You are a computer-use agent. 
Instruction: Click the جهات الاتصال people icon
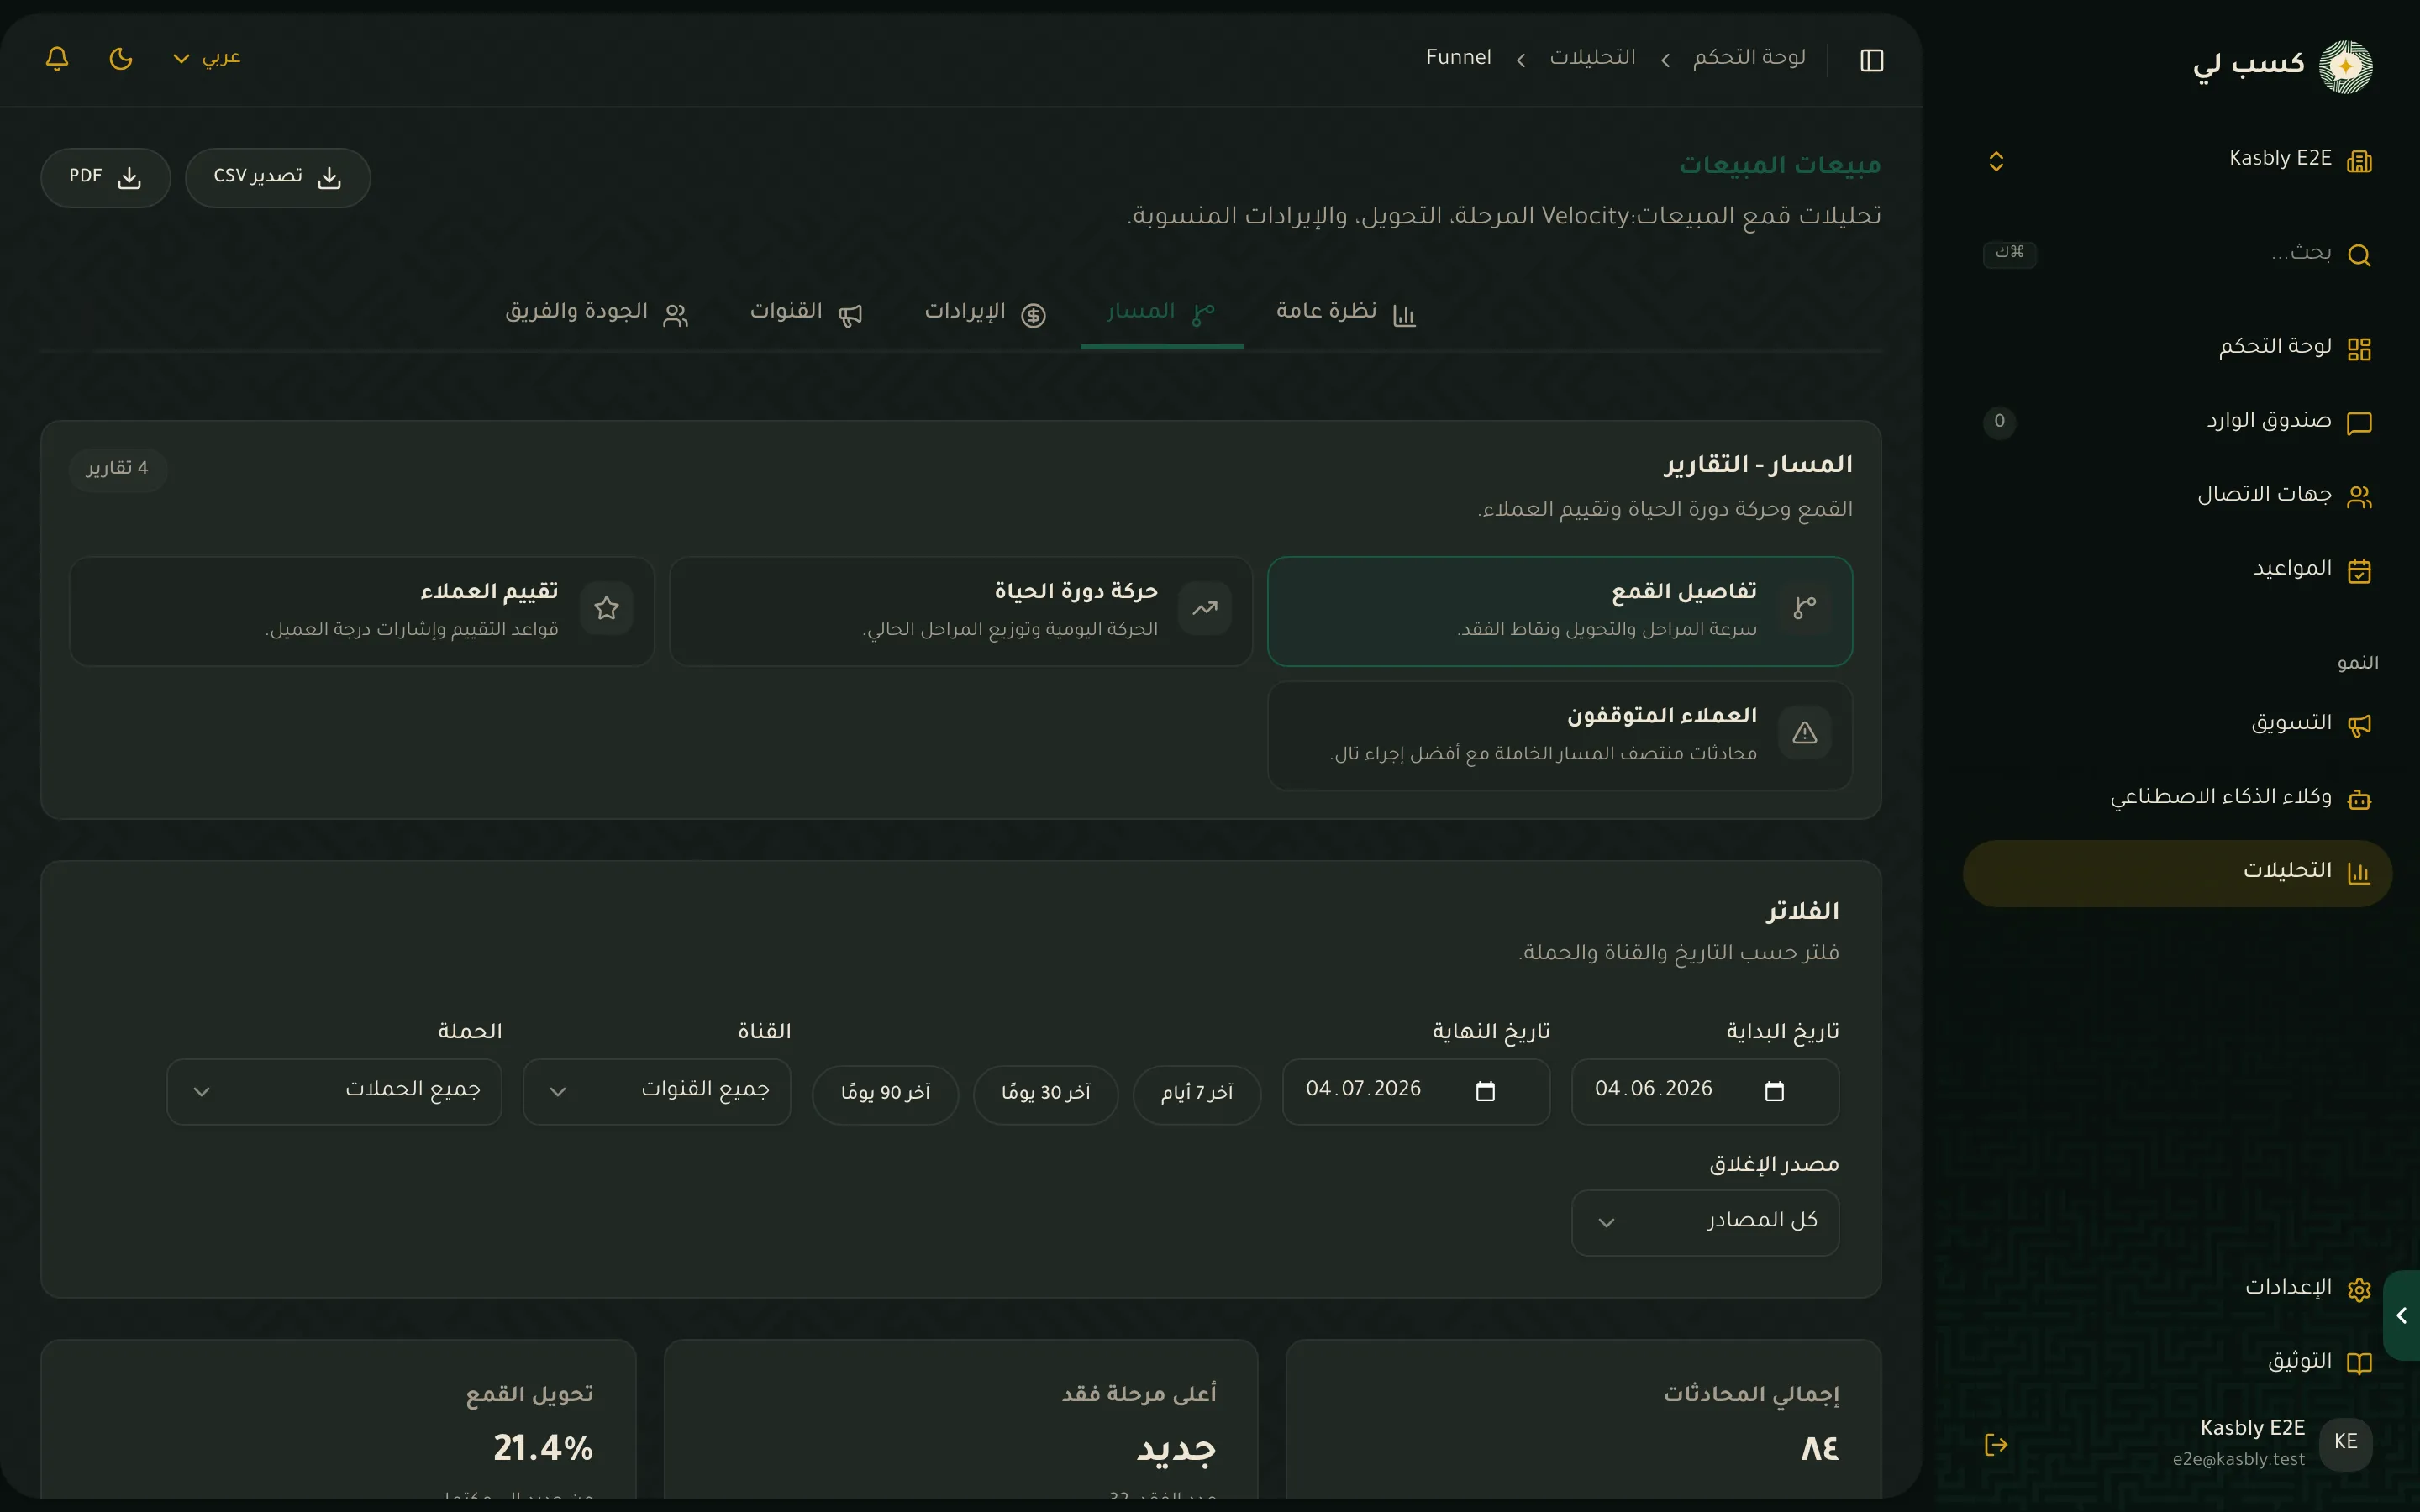2359,497
